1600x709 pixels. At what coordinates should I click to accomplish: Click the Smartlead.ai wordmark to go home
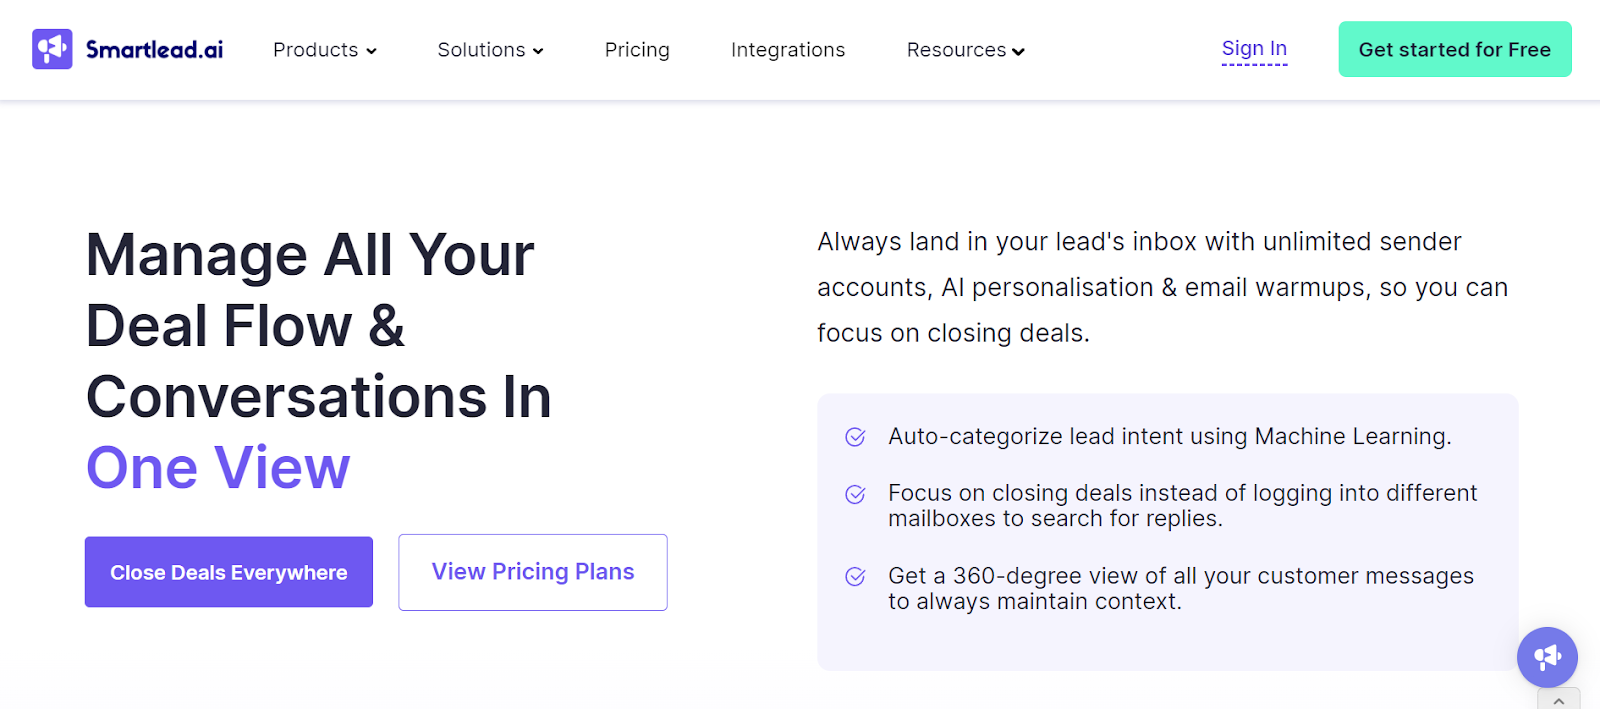152,48
